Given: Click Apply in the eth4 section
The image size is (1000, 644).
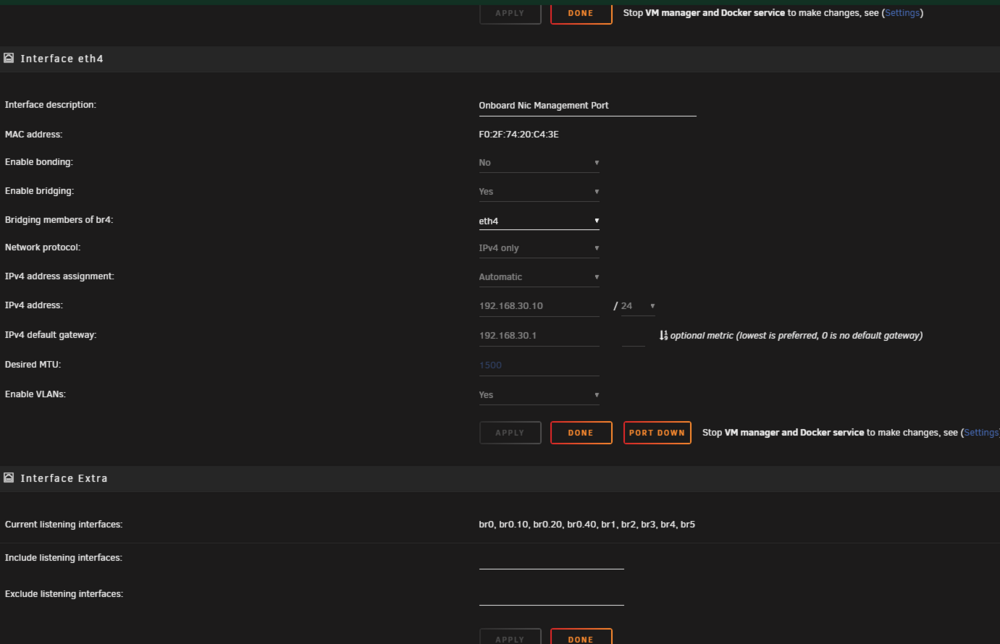Looking at the screenshot, I should (510, 432).
